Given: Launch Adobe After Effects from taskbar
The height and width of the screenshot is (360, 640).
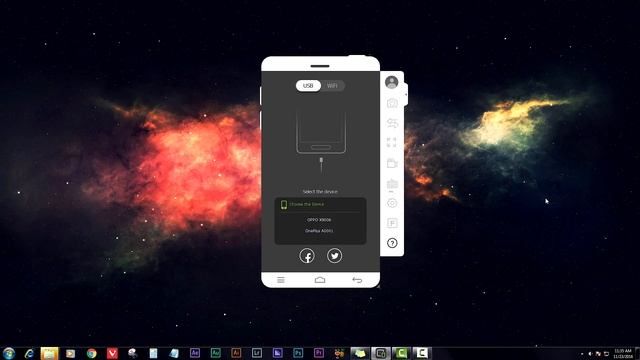Looking at the screenshot, I should coord(195,353).
